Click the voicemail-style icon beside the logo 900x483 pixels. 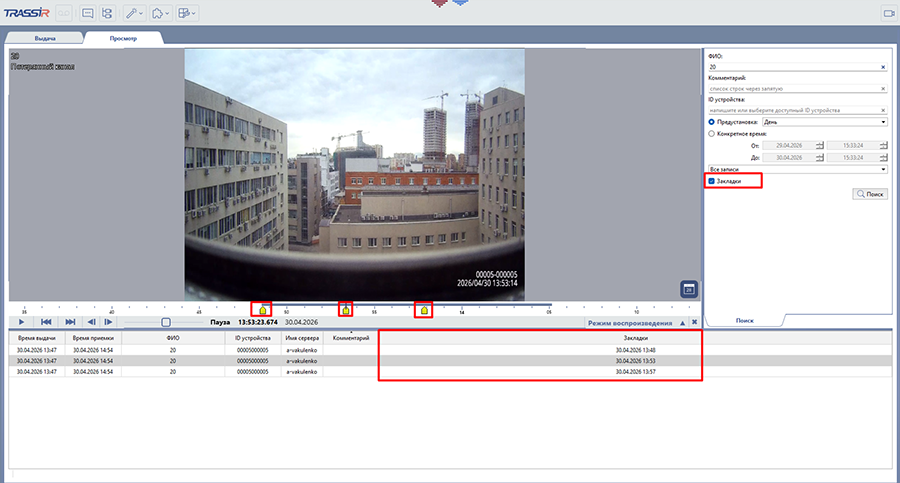(64, 13)
